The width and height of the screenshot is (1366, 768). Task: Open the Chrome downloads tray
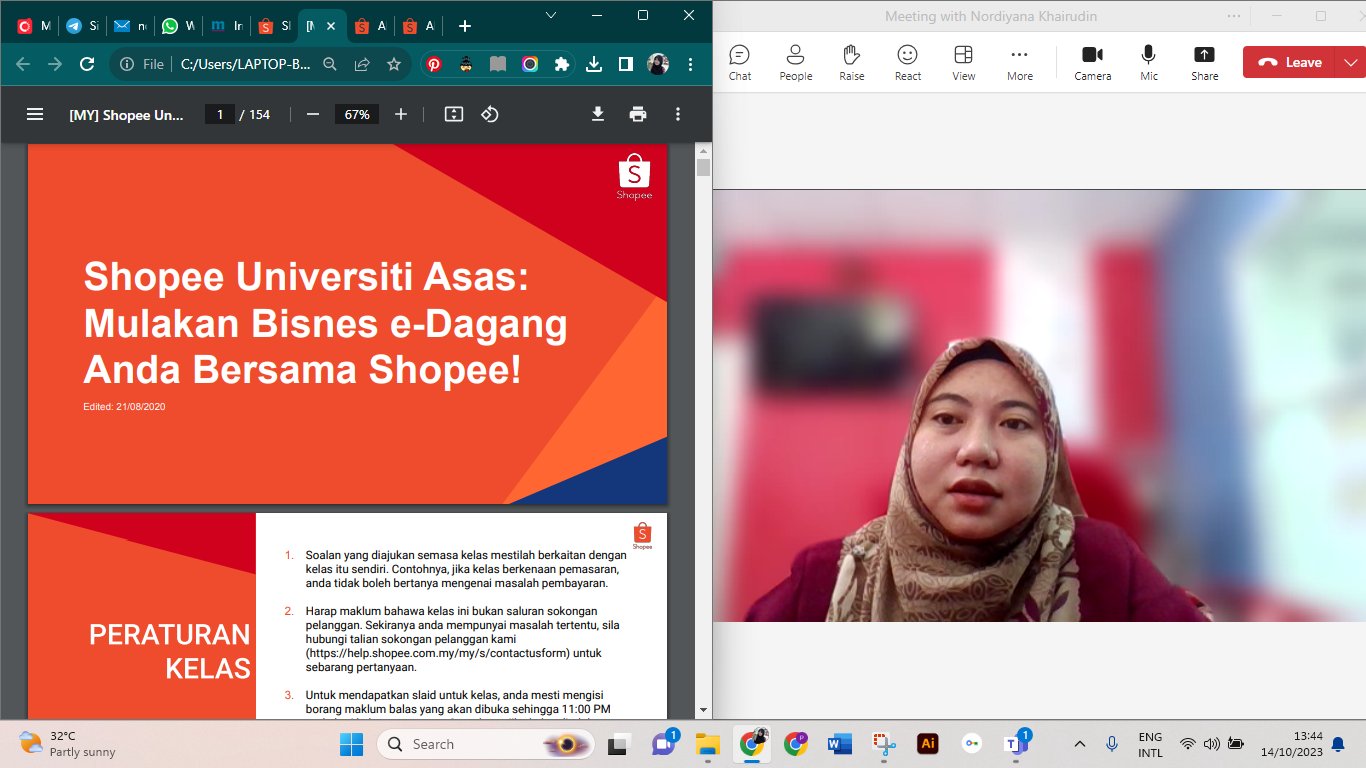[x=594, y=64]
